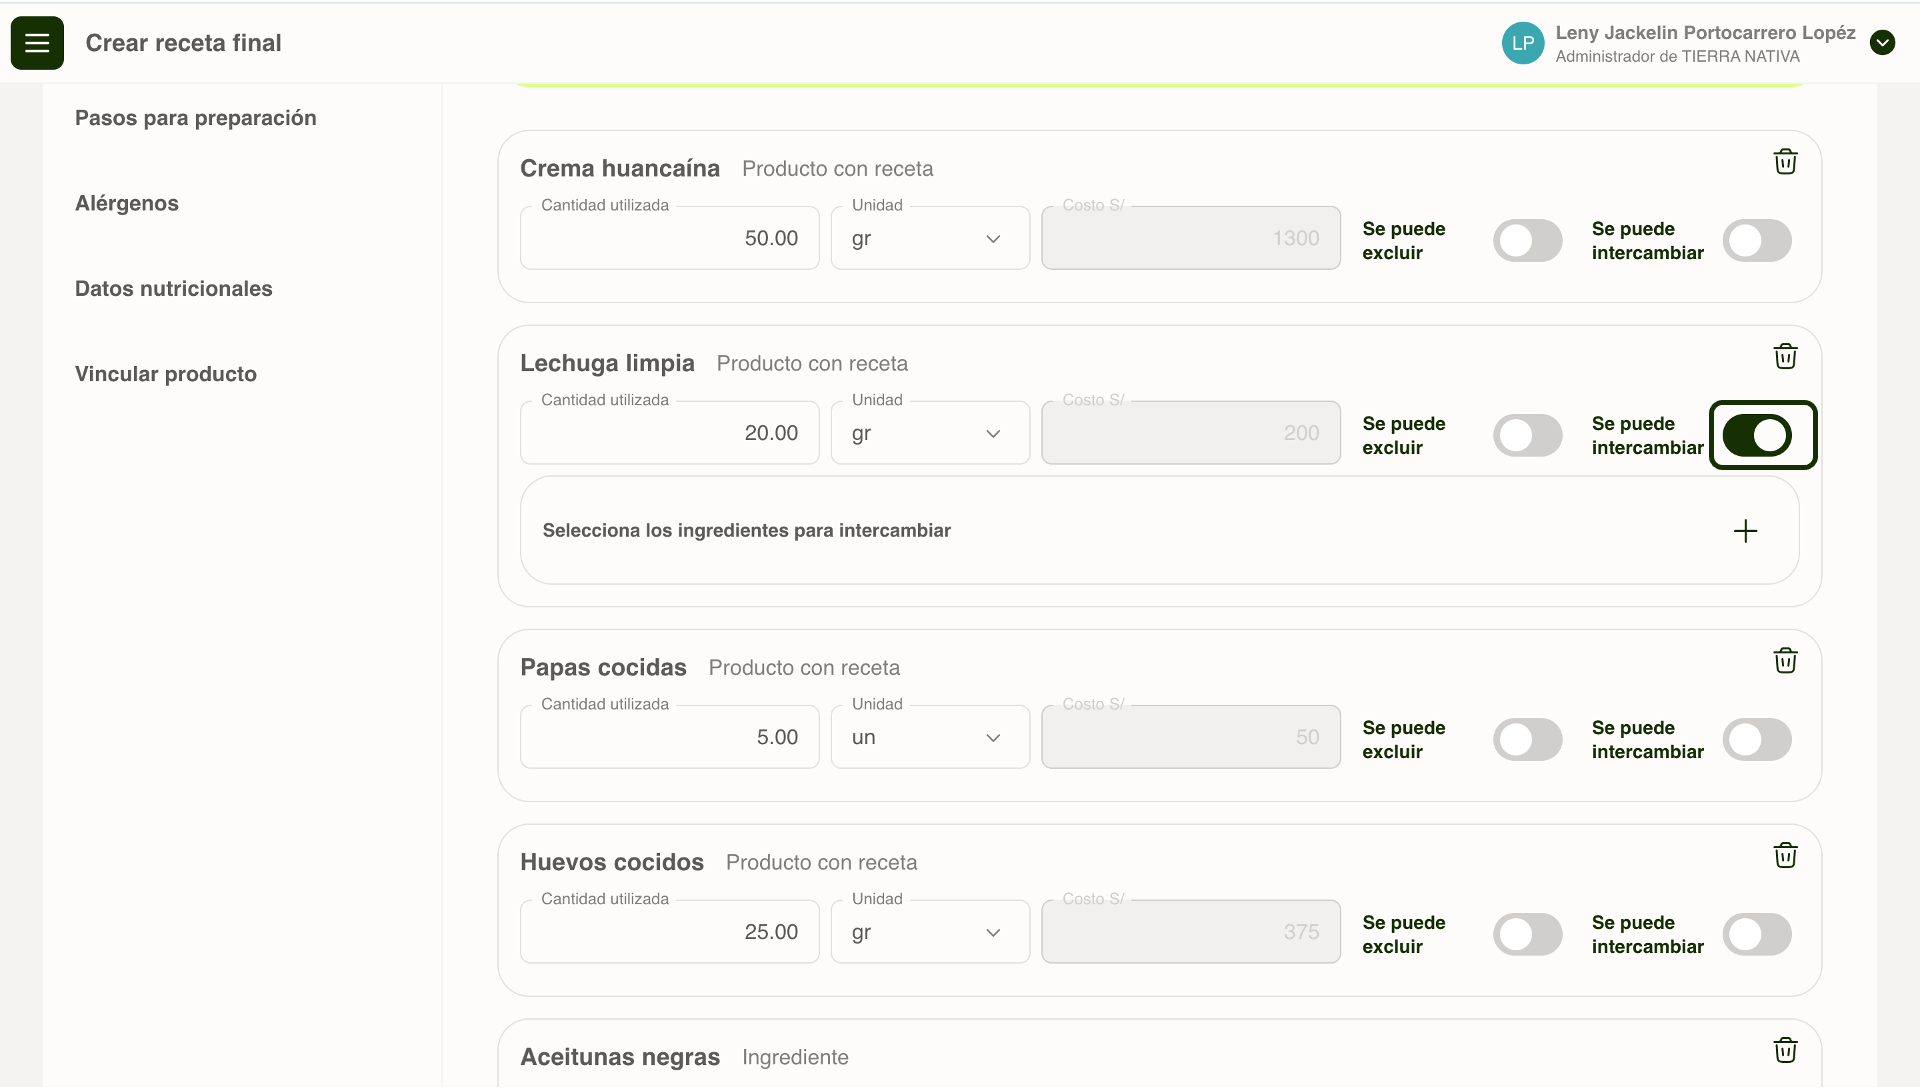Enable Crema huancaína 'Se puede excluir' toggle
This screenshot has height=1088, width=1920.
[x=1527, y=241]
